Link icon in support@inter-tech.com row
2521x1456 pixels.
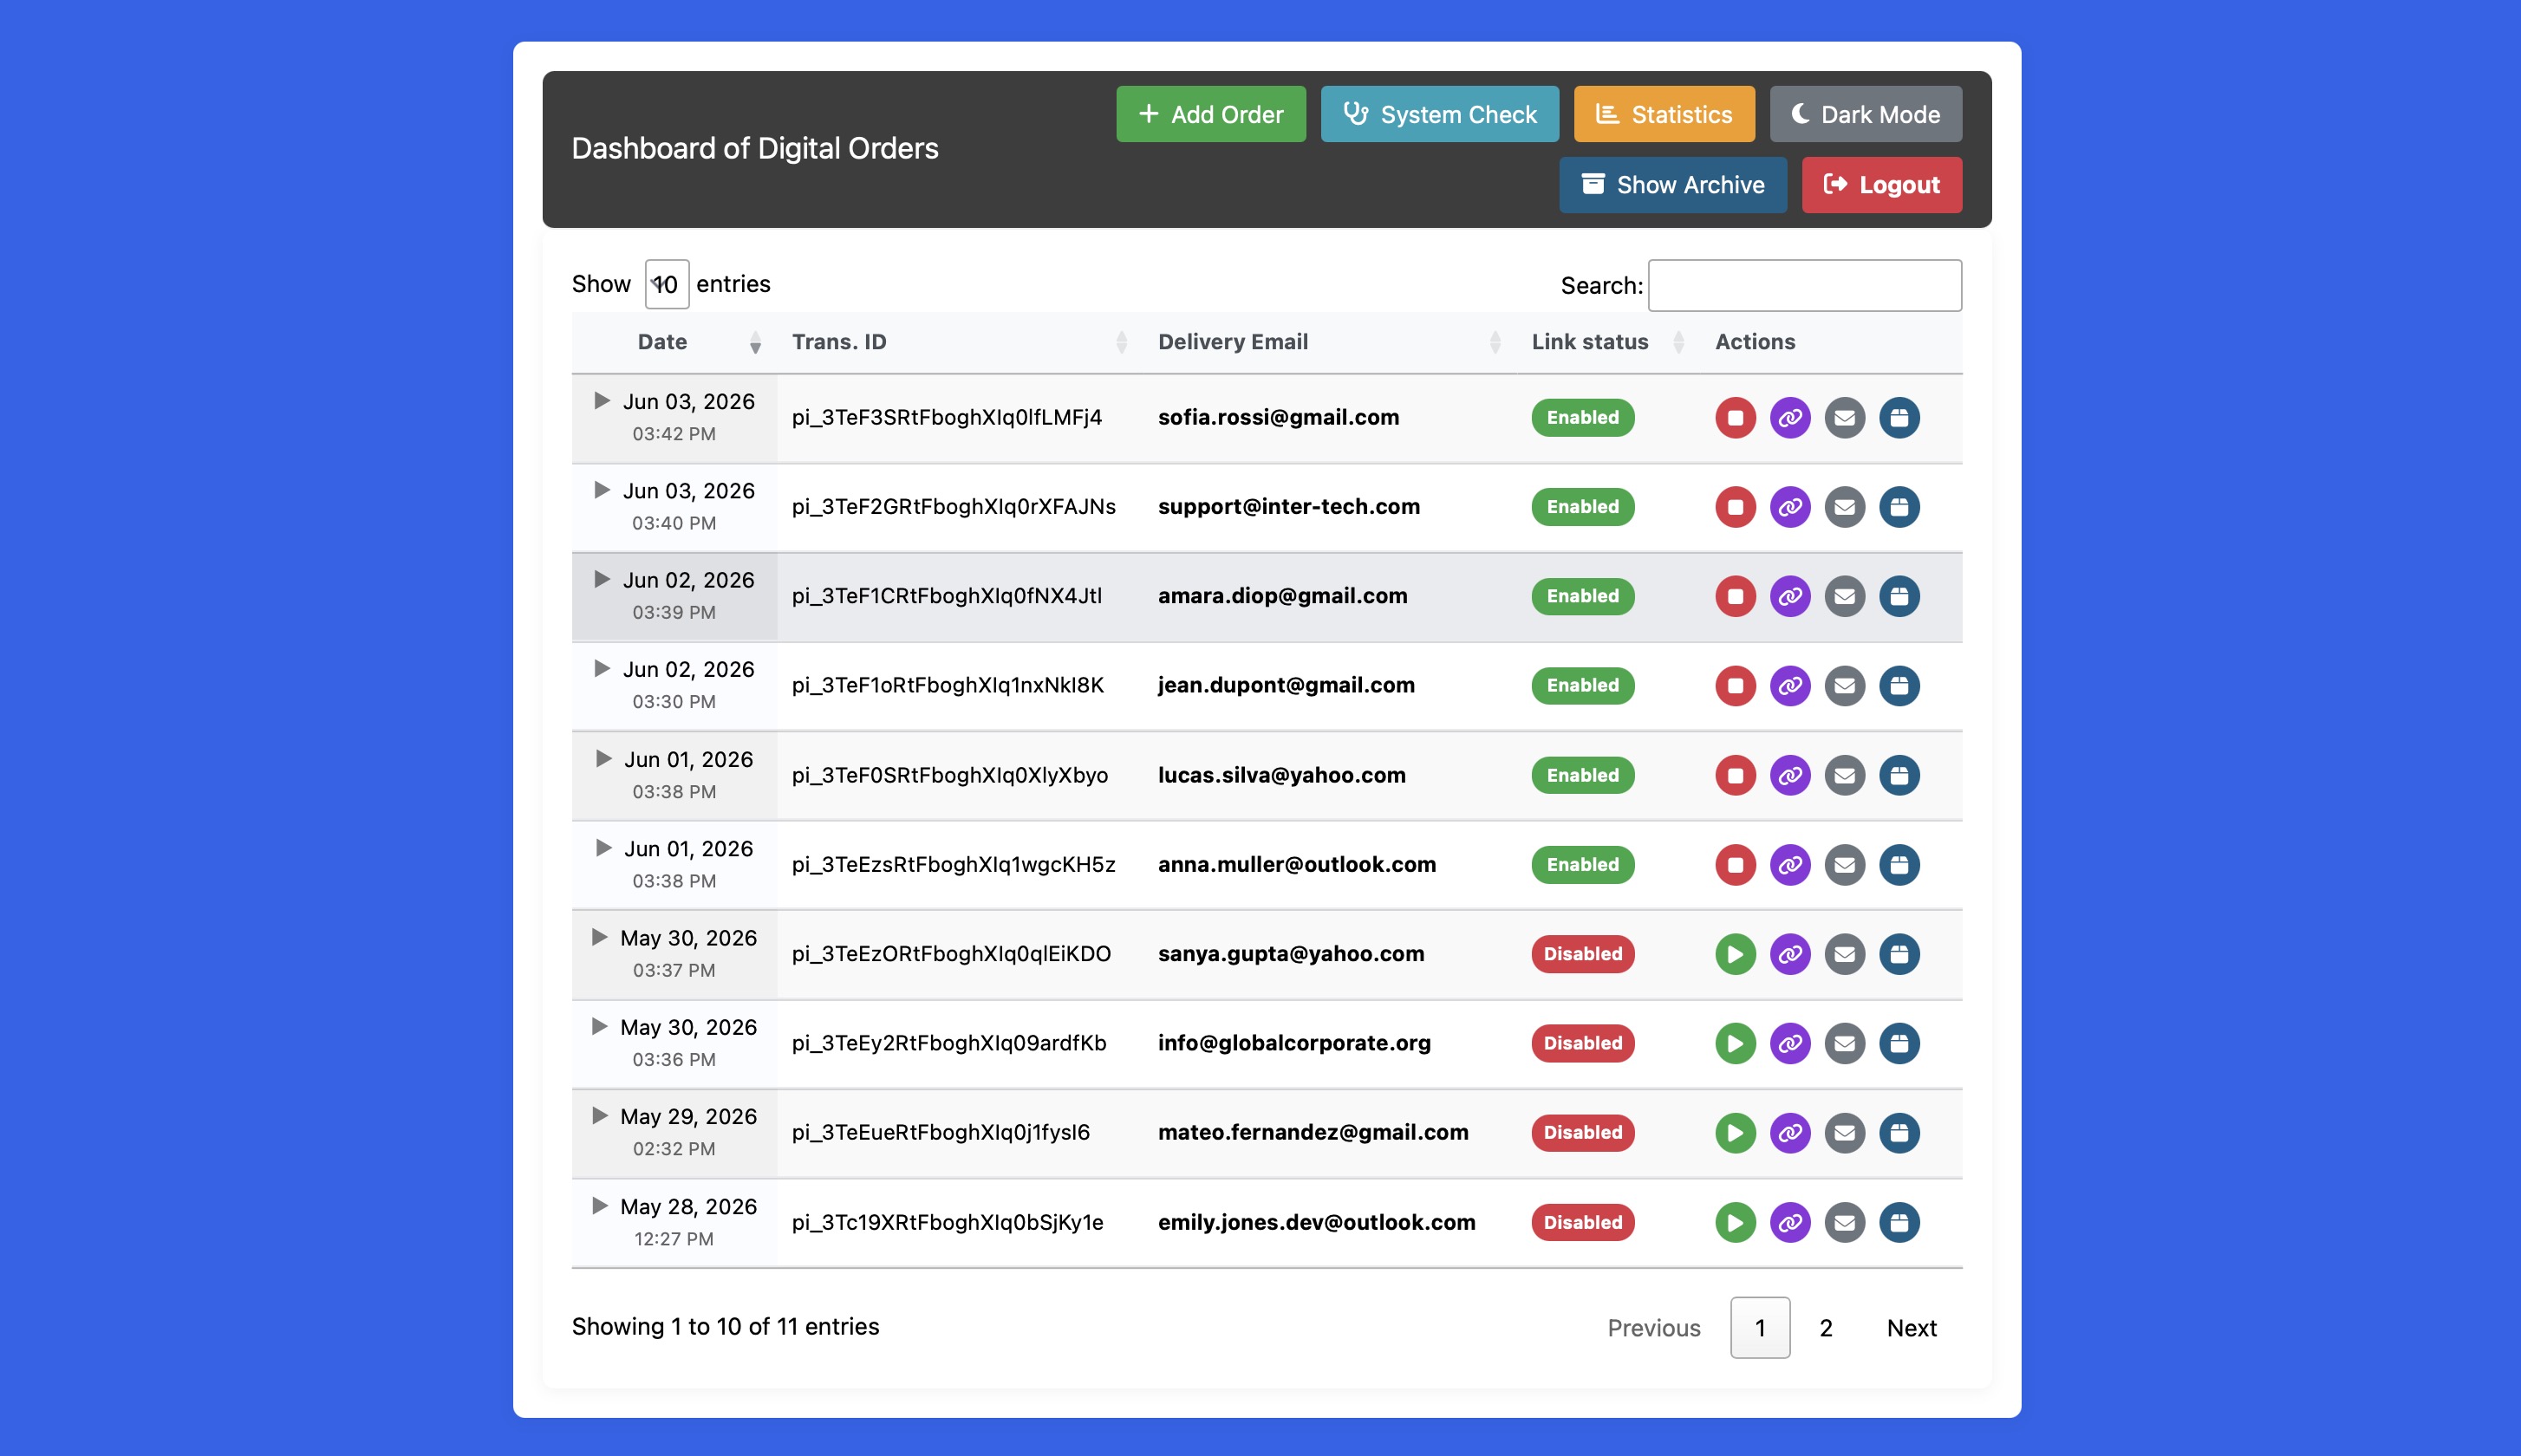pos(1790,507)
